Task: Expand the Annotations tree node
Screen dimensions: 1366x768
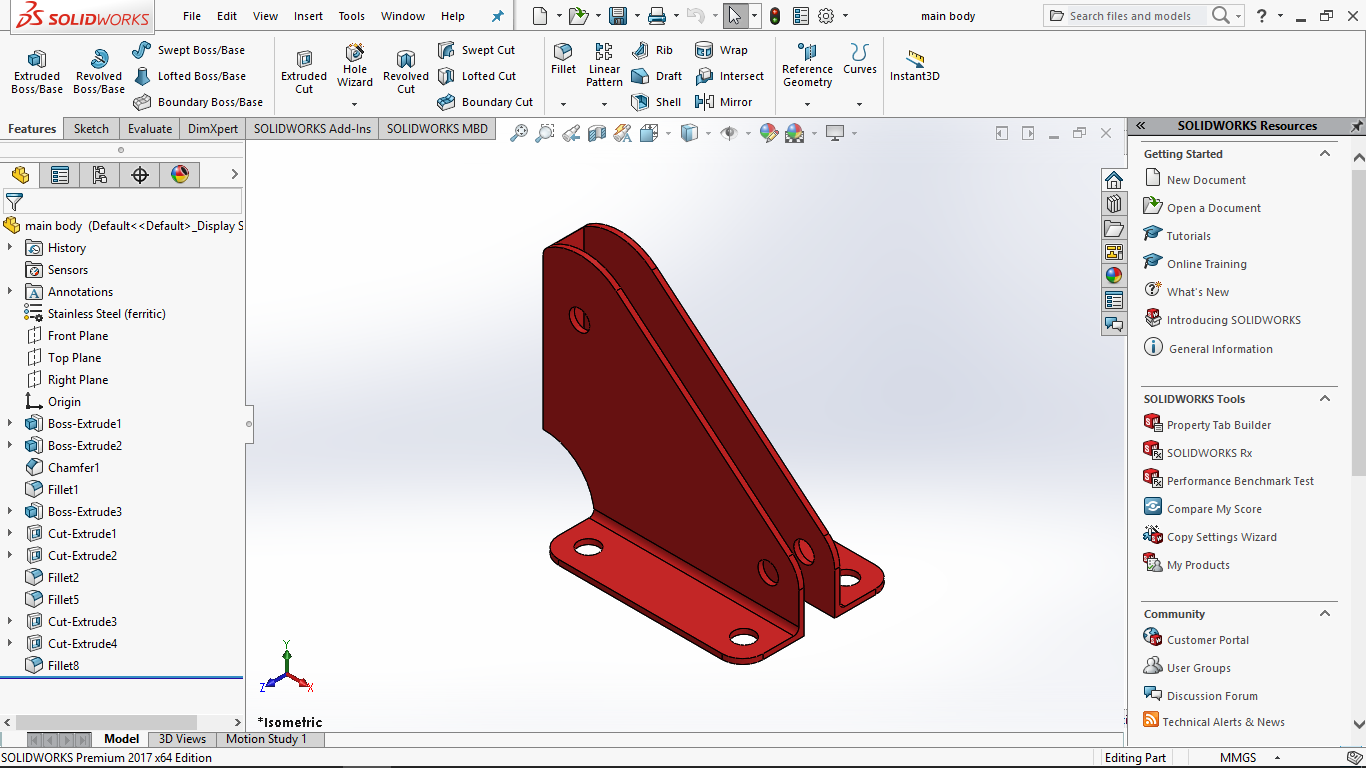Action: point(10,291)
